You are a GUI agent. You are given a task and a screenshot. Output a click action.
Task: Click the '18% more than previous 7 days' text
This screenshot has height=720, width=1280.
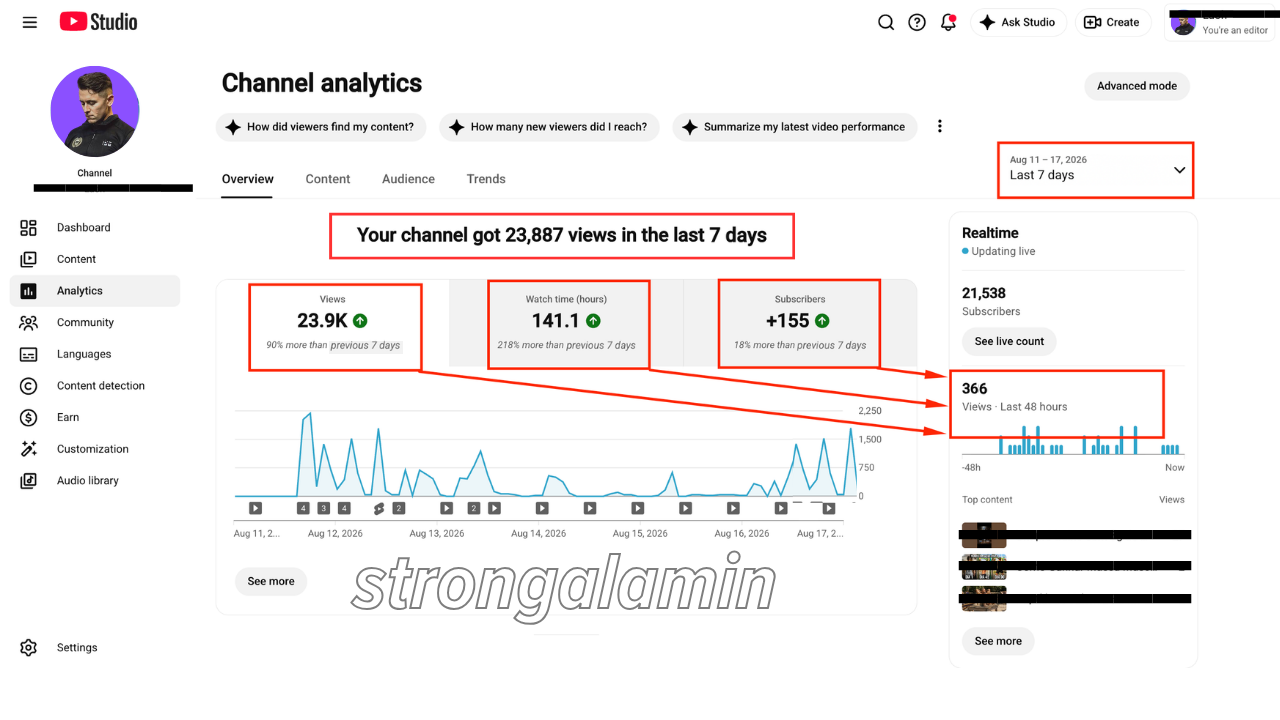point(800,345)
